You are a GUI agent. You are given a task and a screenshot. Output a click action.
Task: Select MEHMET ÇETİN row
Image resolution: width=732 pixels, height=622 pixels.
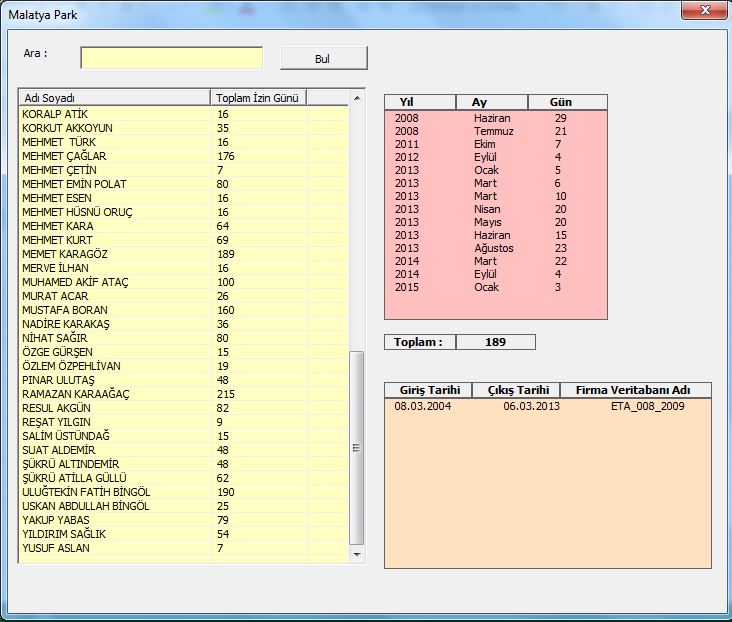tap(184, 170)
